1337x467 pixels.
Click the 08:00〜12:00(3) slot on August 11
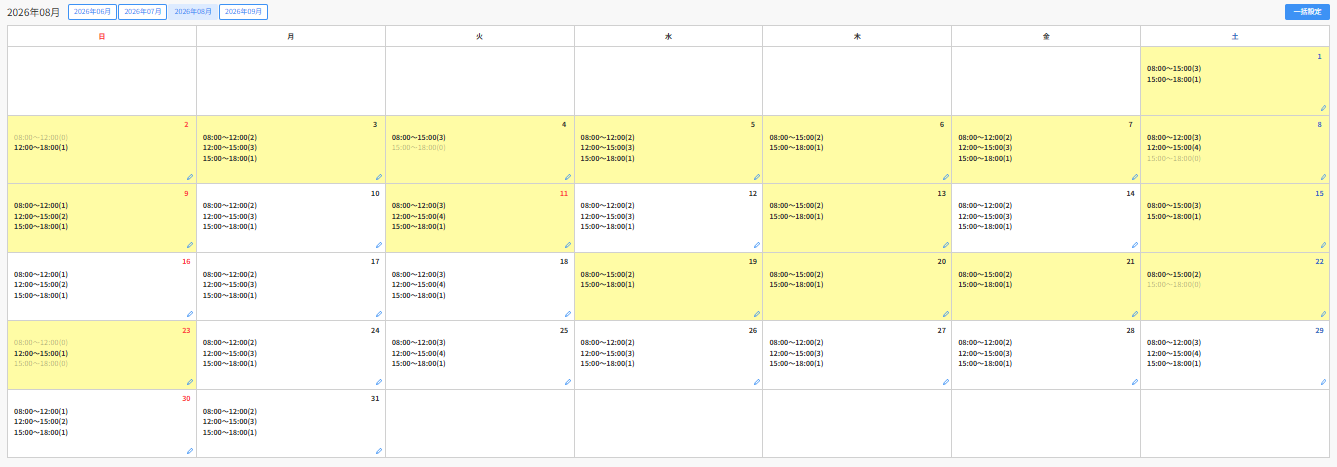419,206
